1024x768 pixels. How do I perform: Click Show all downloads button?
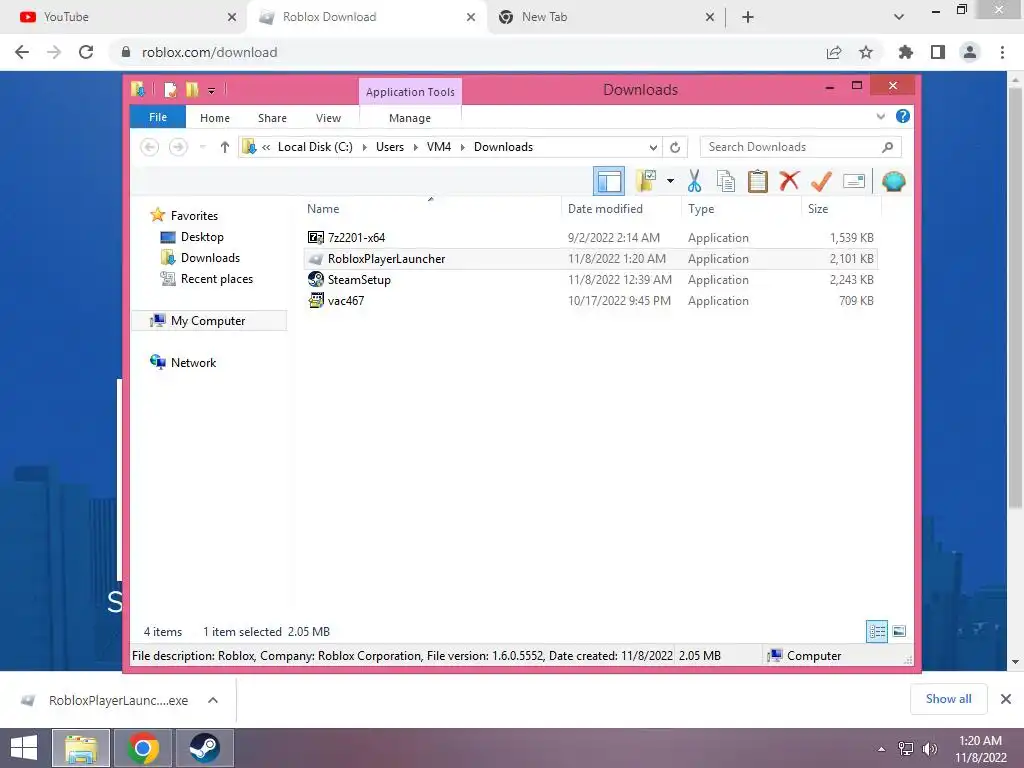point(948,699)
